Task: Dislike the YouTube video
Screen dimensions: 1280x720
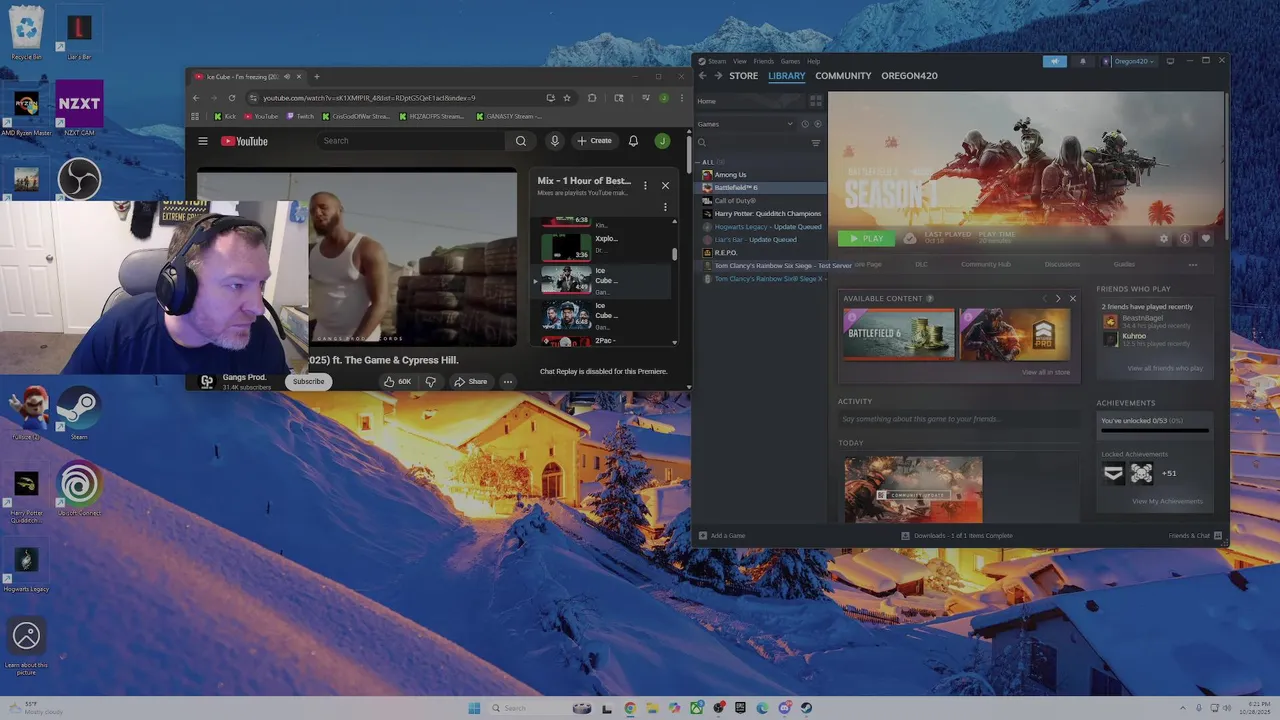Action: point(431,381)
